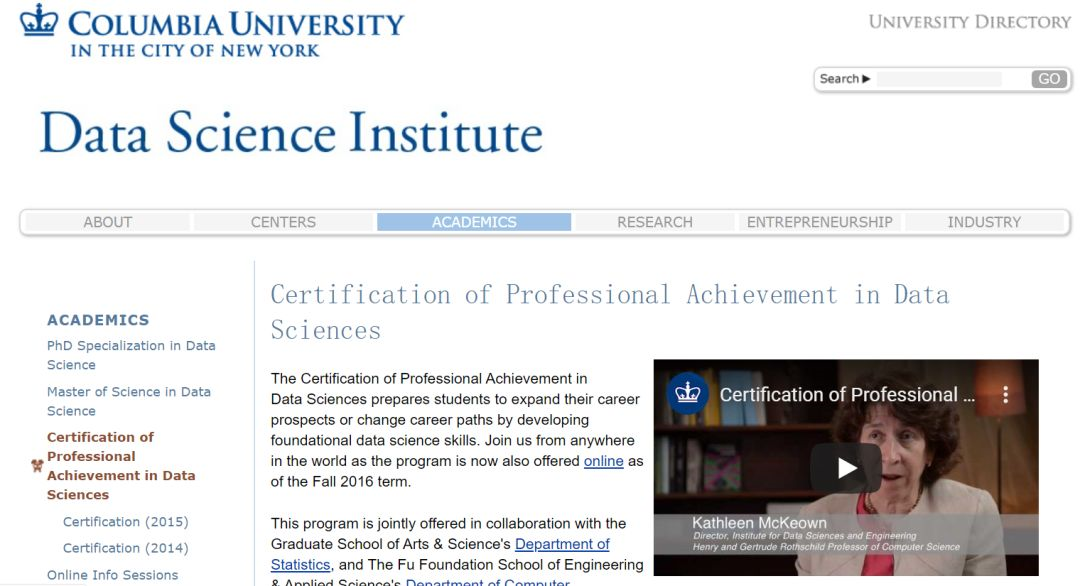Screen dimensions: 1080x586
Task: Open Master of Science in Data Science
Action: coord(128,401)
